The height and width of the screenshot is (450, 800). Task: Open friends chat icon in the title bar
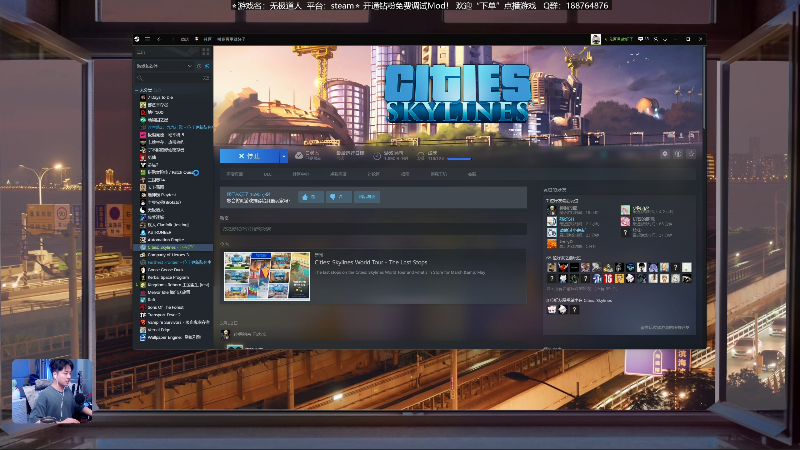(641, 39)
